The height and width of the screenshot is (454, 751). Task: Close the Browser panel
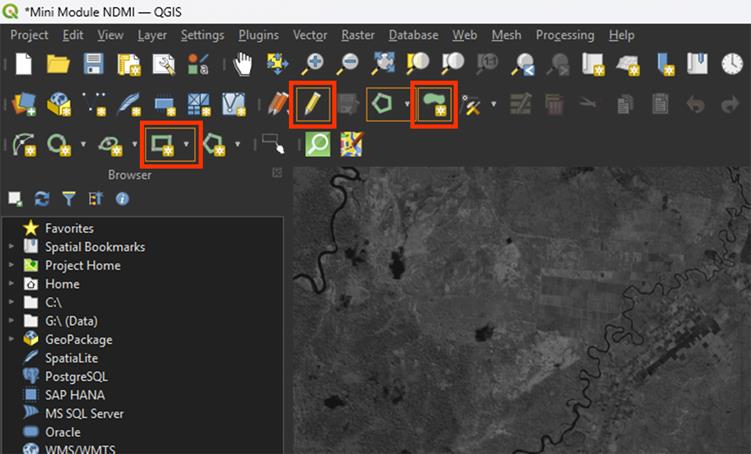tap(277, 173)
